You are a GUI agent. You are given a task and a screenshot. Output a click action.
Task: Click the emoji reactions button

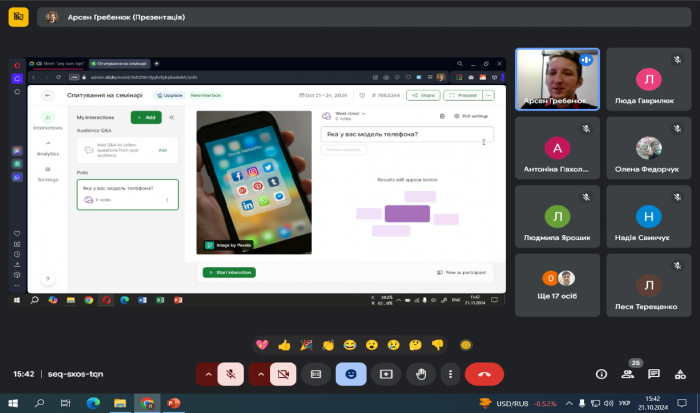(351, 373)
